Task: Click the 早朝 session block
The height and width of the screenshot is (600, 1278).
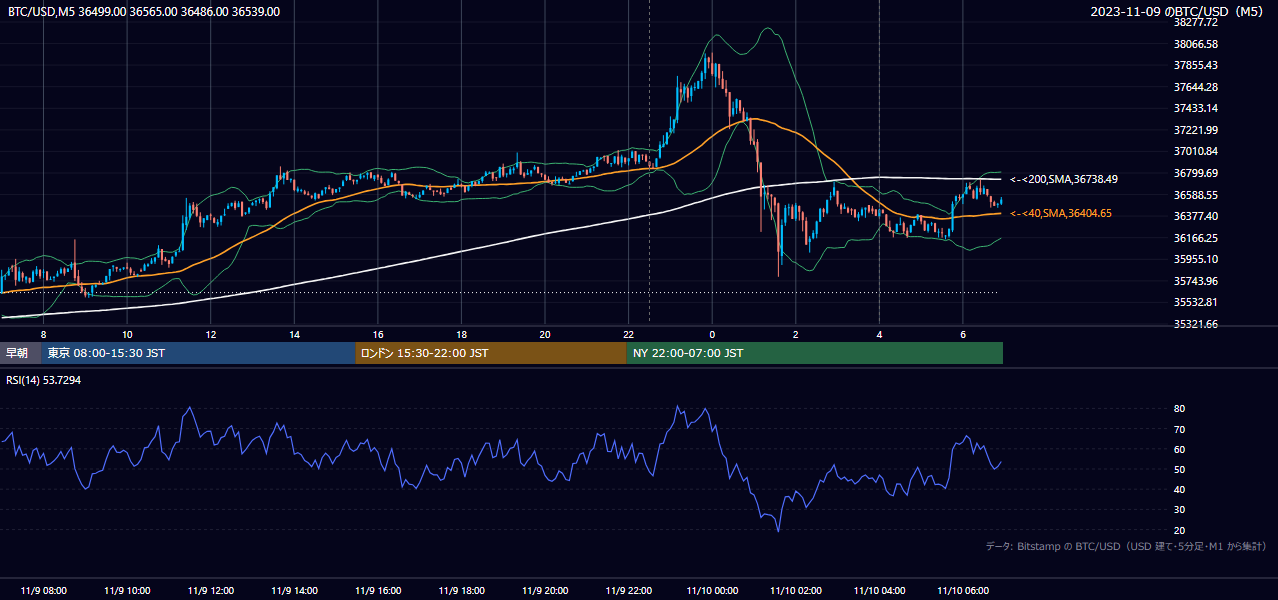Action: coord(20,353)
